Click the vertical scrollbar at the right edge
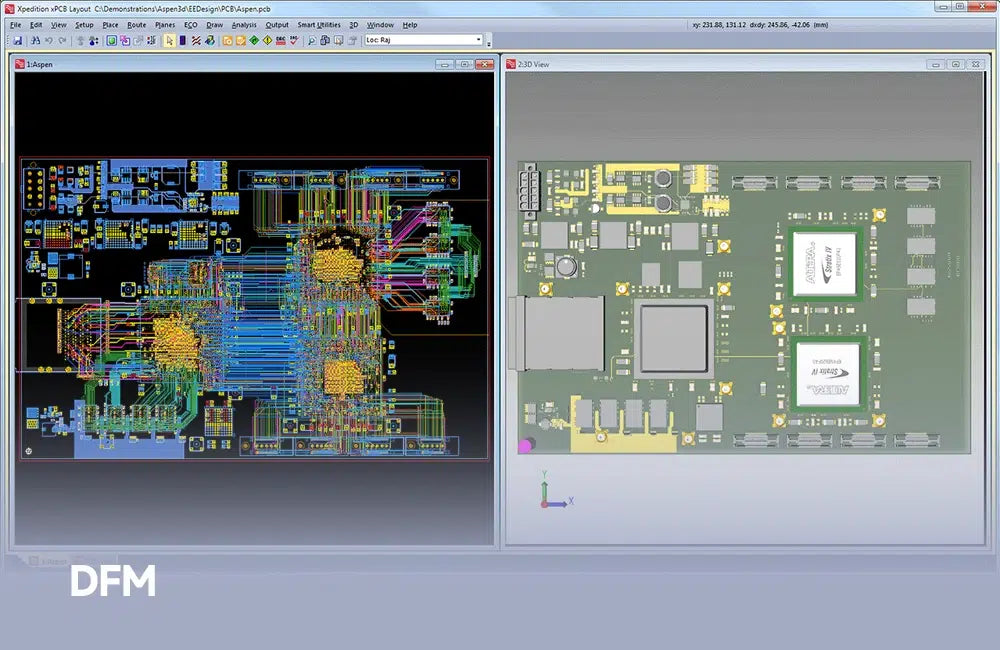Image resolution: width=1000 pixels, height=650 pixels. pyautogui.click(x=995, y=300)
